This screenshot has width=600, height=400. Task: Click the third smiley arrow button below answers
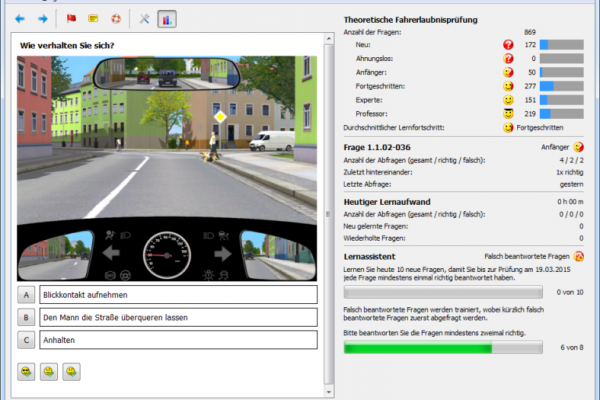[70, 371]
